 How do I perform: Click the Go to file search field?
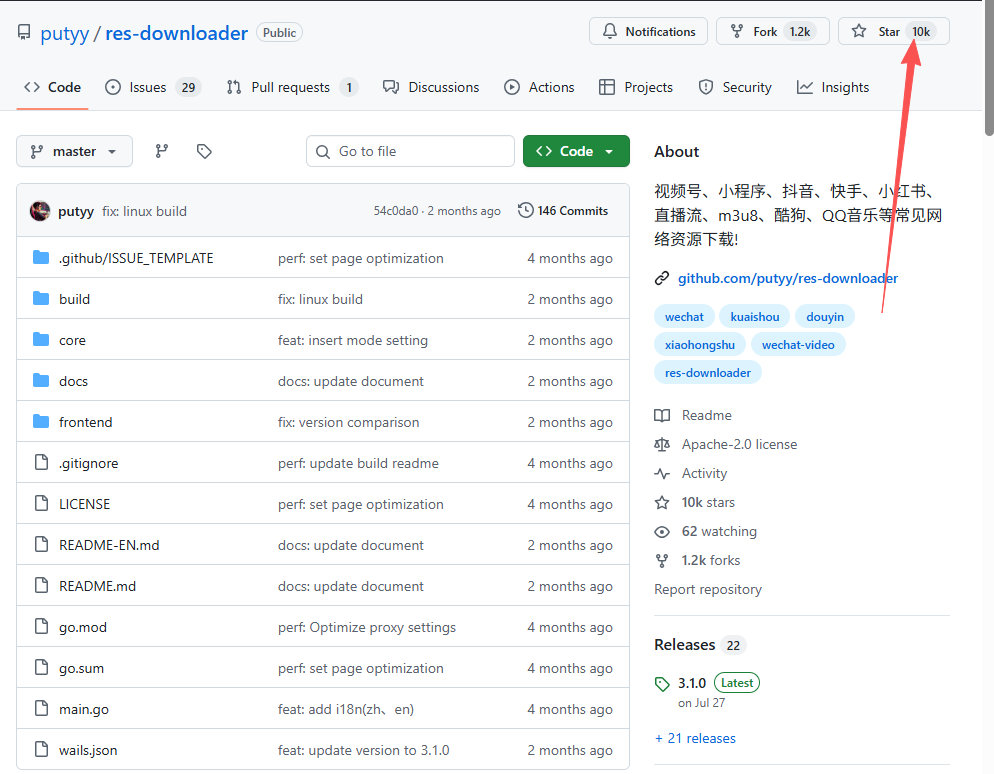410,151
